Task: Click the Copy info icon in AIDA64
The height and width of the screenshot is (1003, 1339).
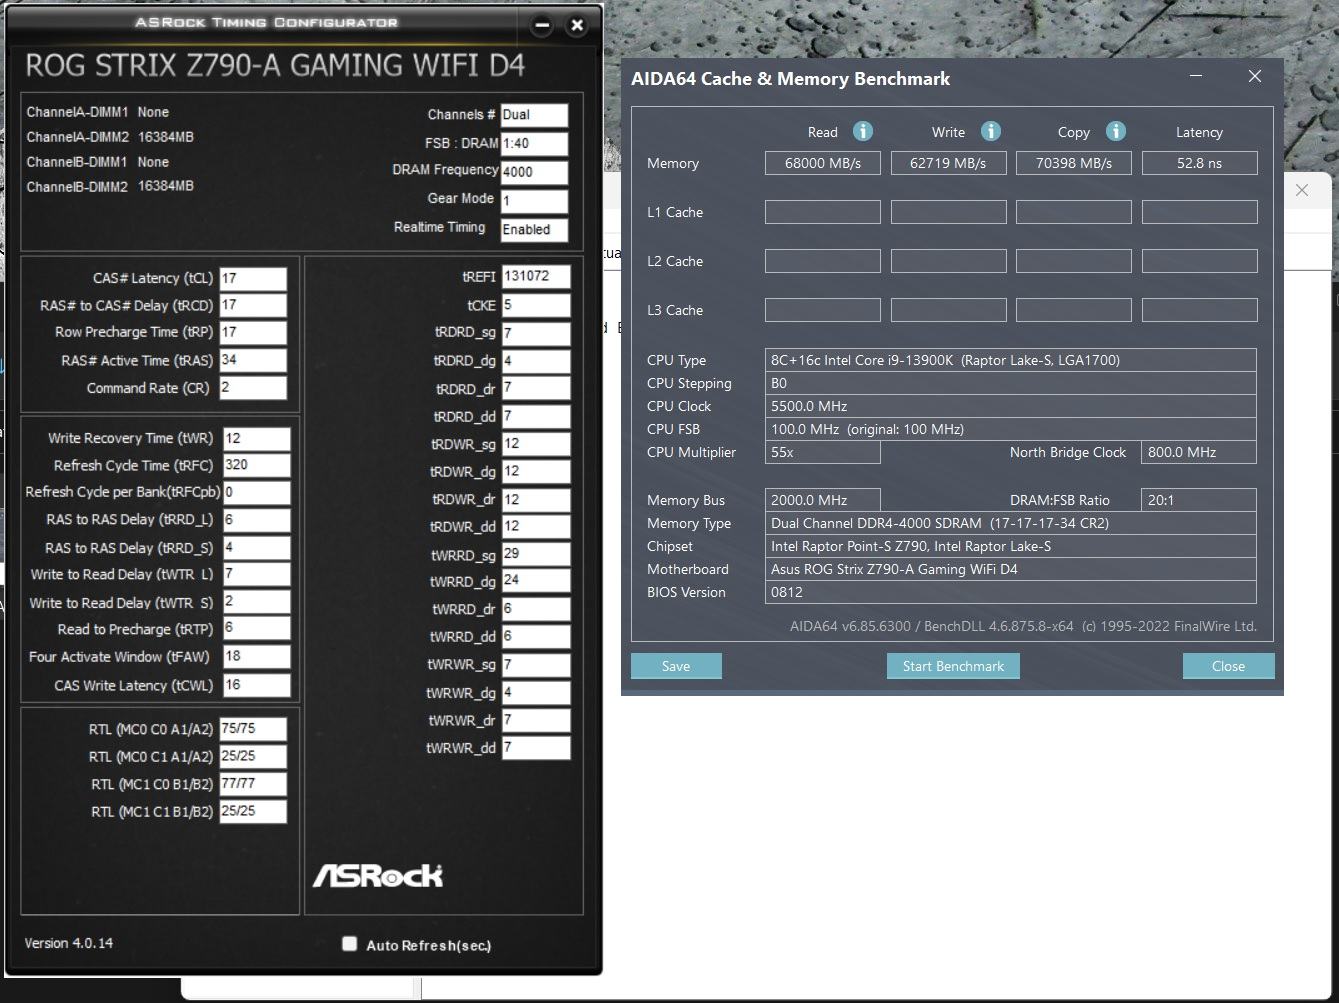Action: (1116, 131)
